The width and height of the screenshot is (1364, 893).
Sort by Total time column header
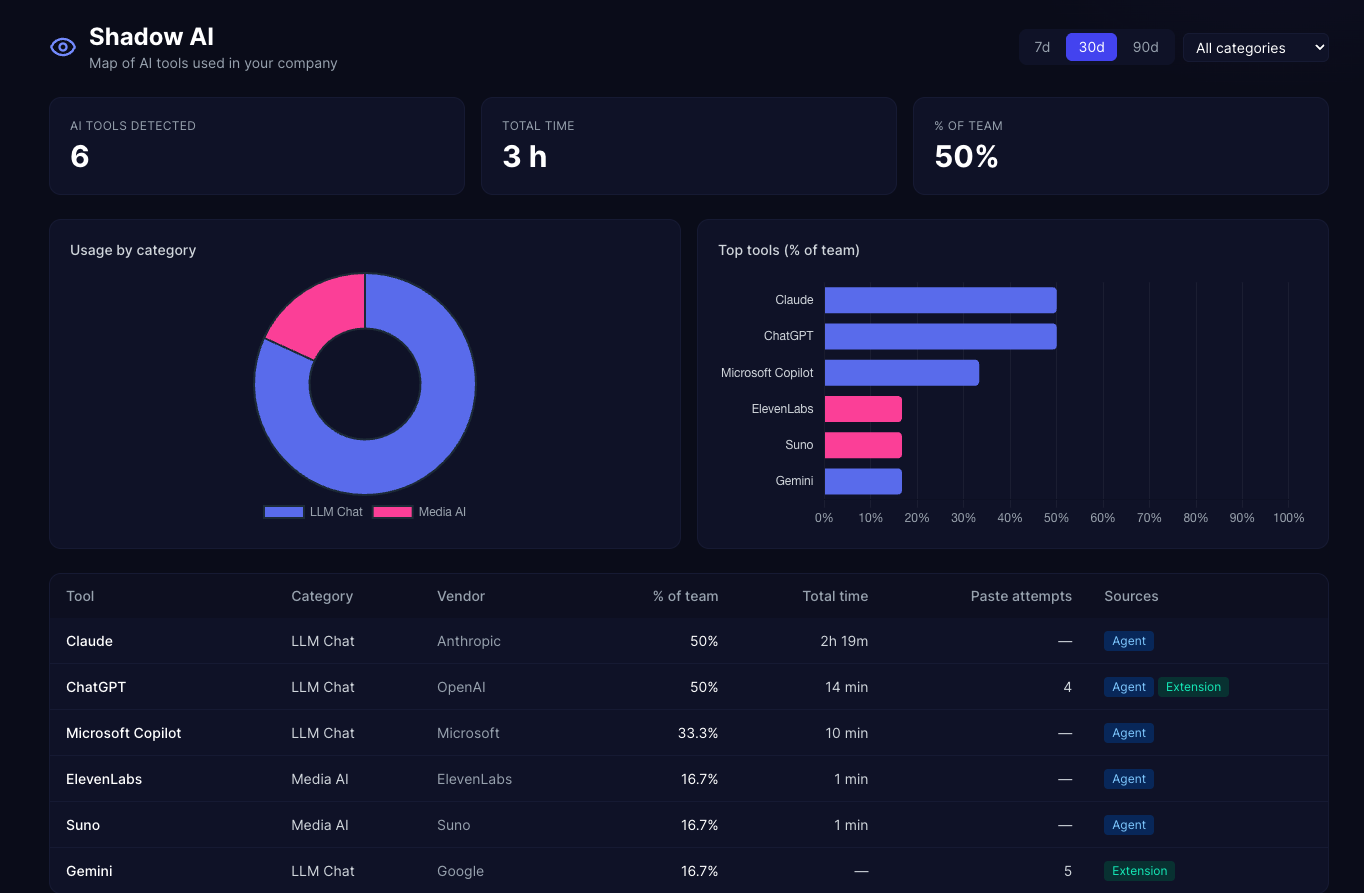(835, 596)
